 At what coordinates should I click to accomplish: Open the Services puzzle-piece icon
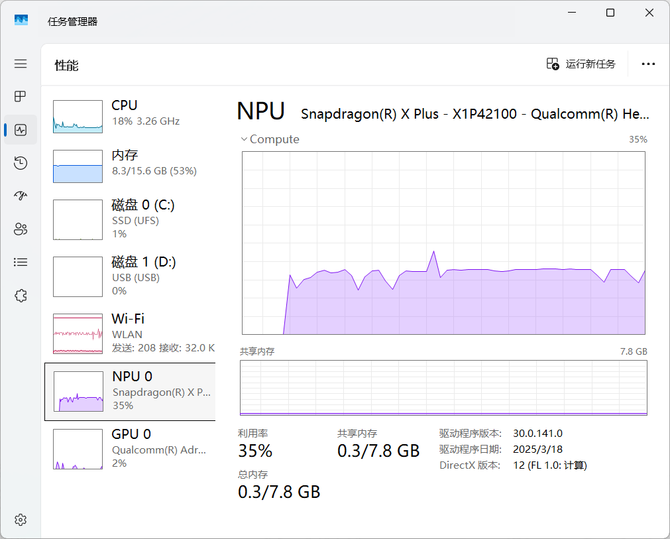coord(20,295)
